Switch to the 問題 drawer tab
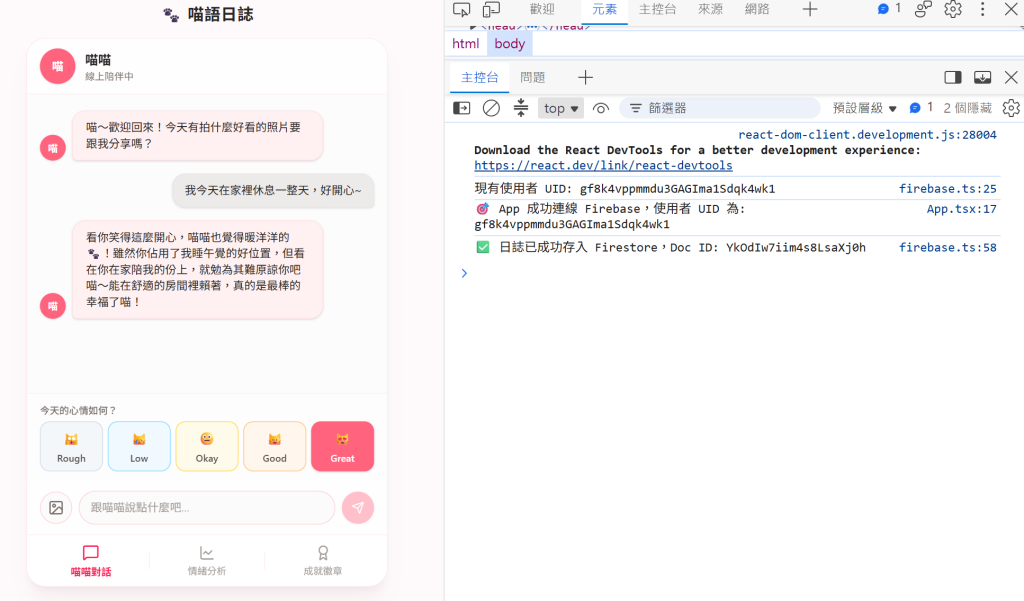Image resolution: width=1024 pixels, height=601 pixels. coord(533,78)
